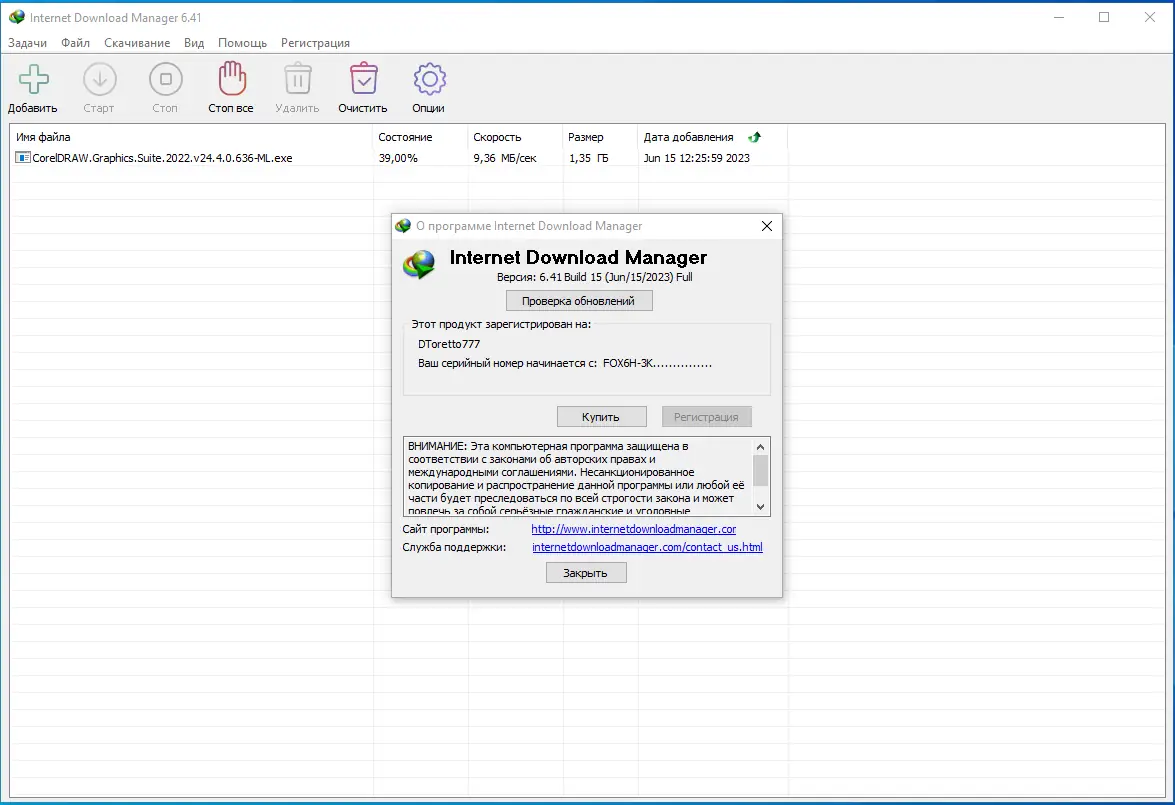Open the Помощь menu

coord(242,43)
